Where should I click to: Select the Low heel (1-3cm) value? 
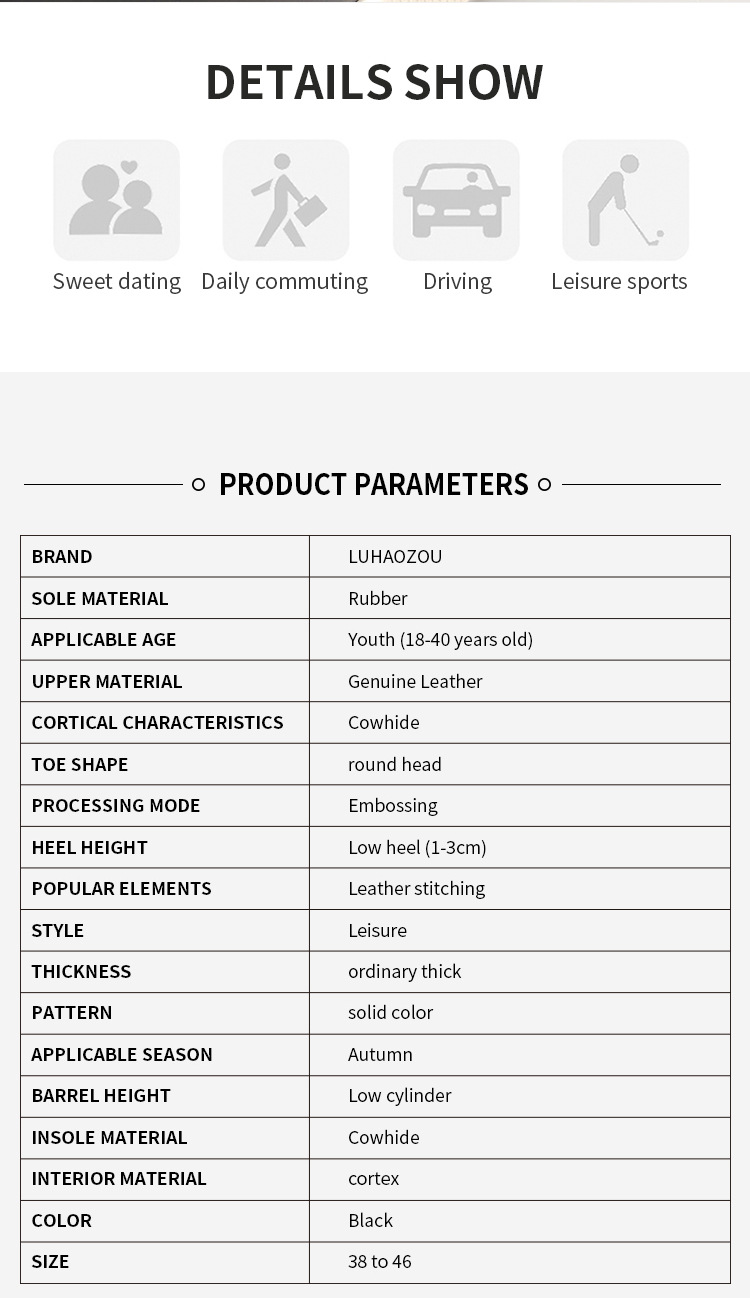[x=417, y=848]
